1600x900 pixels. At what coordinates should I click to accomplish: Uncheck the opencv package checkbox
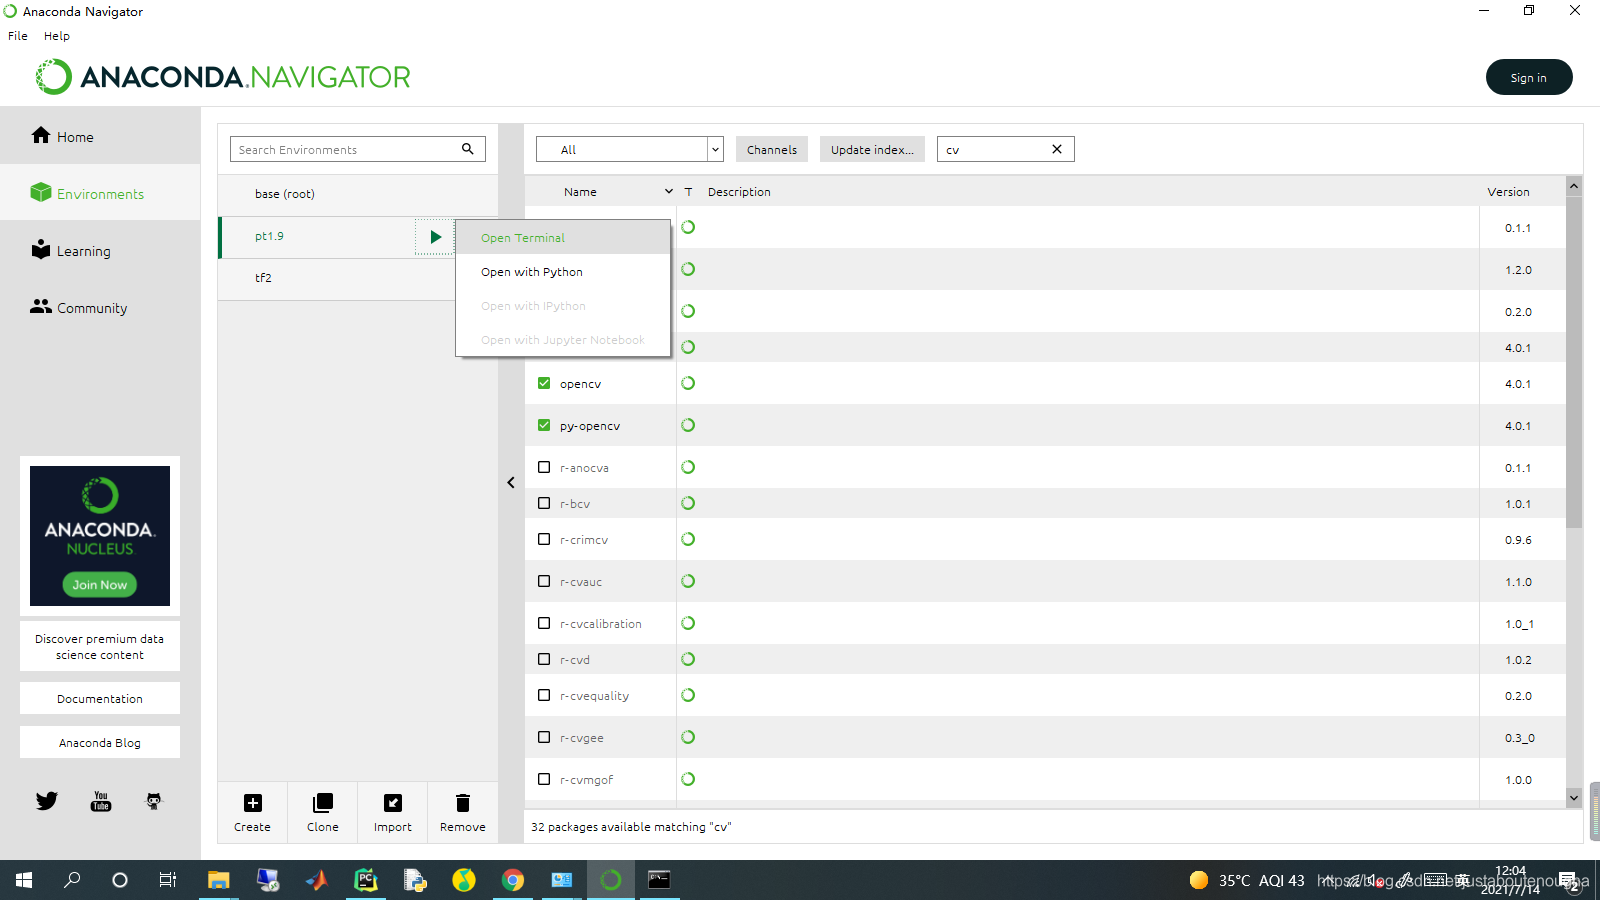[x=544, y=383]
